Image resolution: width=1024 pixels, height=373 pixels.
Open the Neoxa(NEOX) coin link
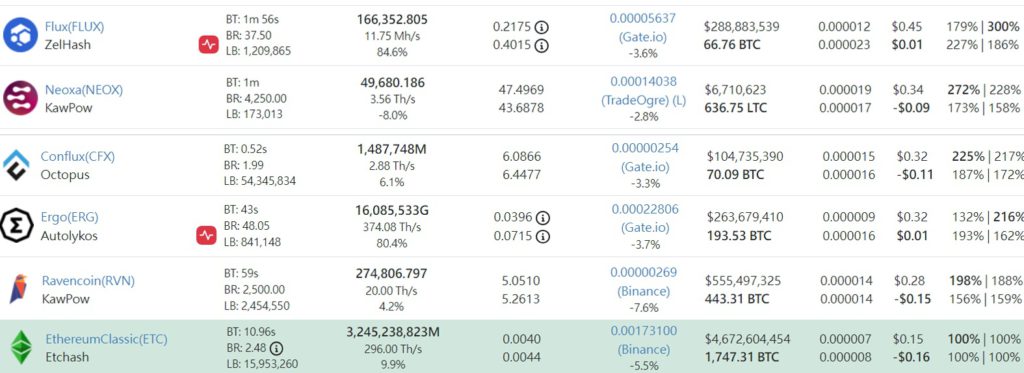click(x=84, y=90)
